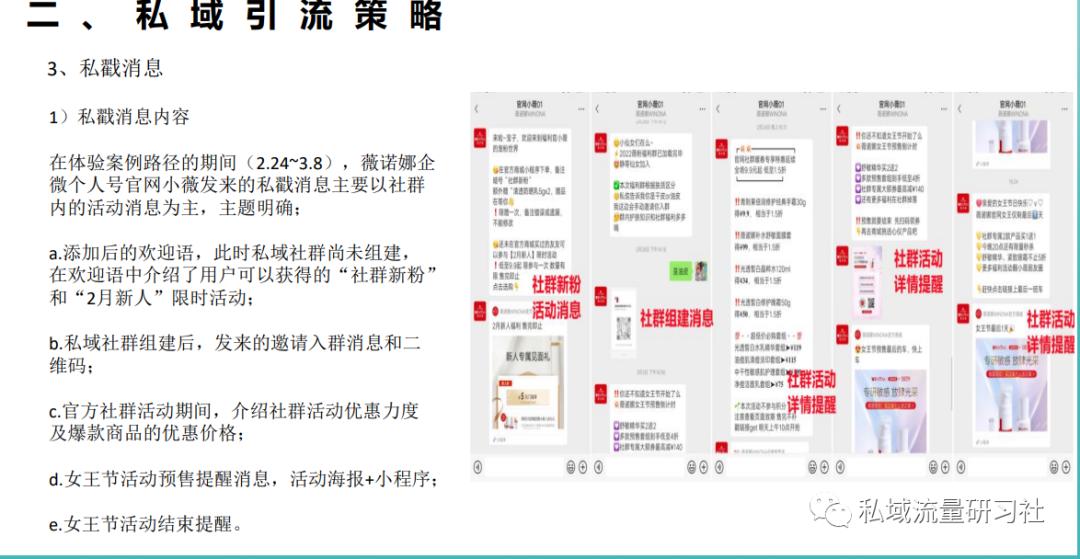Image resolution: width=1080 pixels, height=559 pixels.
Task: Tap plus attachment icon in first chat screenshot
Action: coord(583,467)
